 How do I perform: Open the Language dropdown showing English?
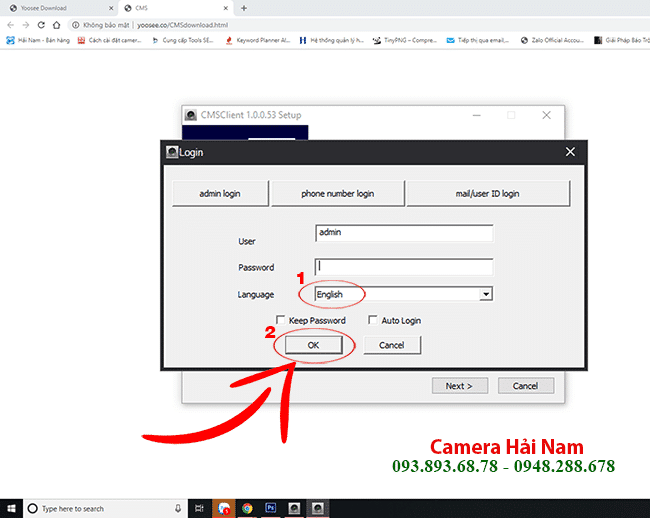403,294
